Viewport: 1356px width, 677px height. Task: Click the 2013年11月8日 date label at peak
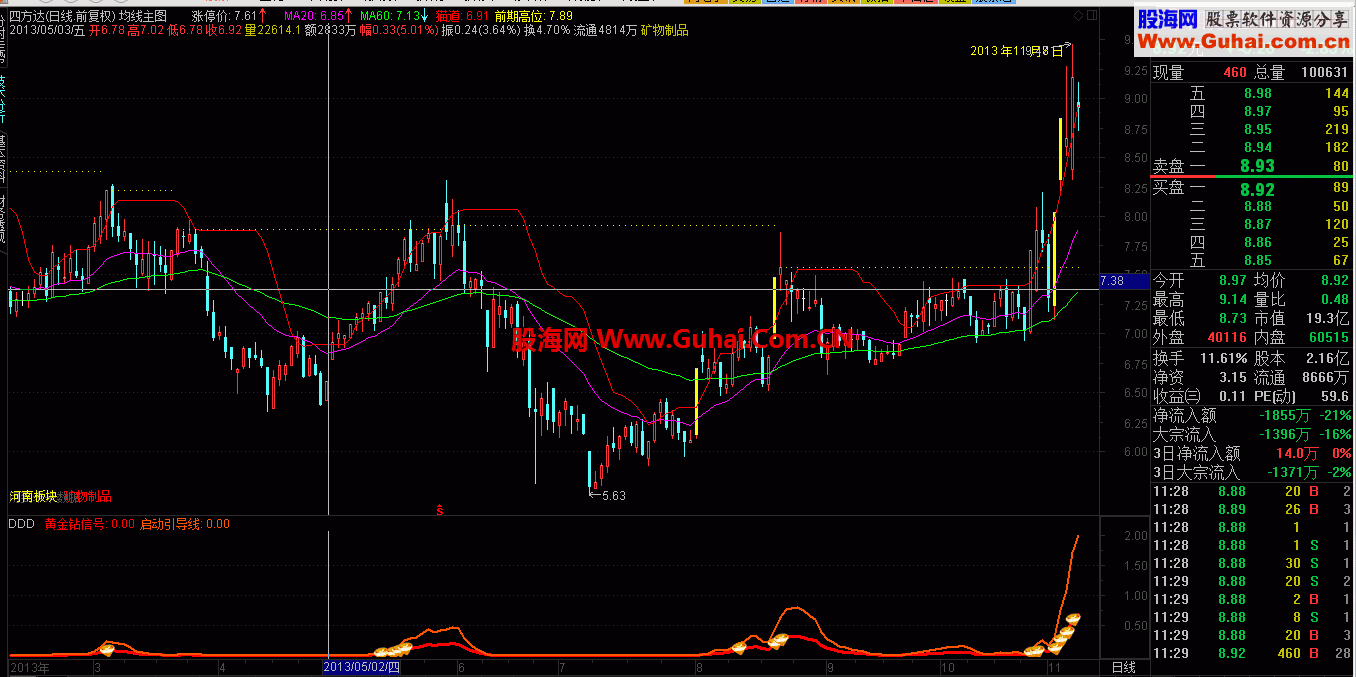pos(1016,50)
